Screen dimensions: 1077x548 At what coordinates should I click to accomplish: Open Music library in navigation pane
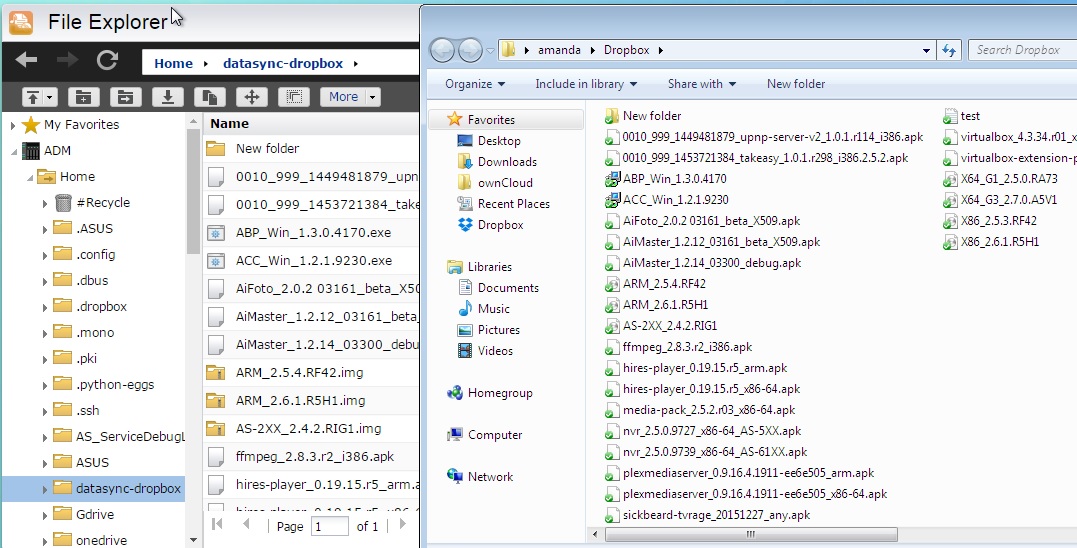click(x=494, y=309)
